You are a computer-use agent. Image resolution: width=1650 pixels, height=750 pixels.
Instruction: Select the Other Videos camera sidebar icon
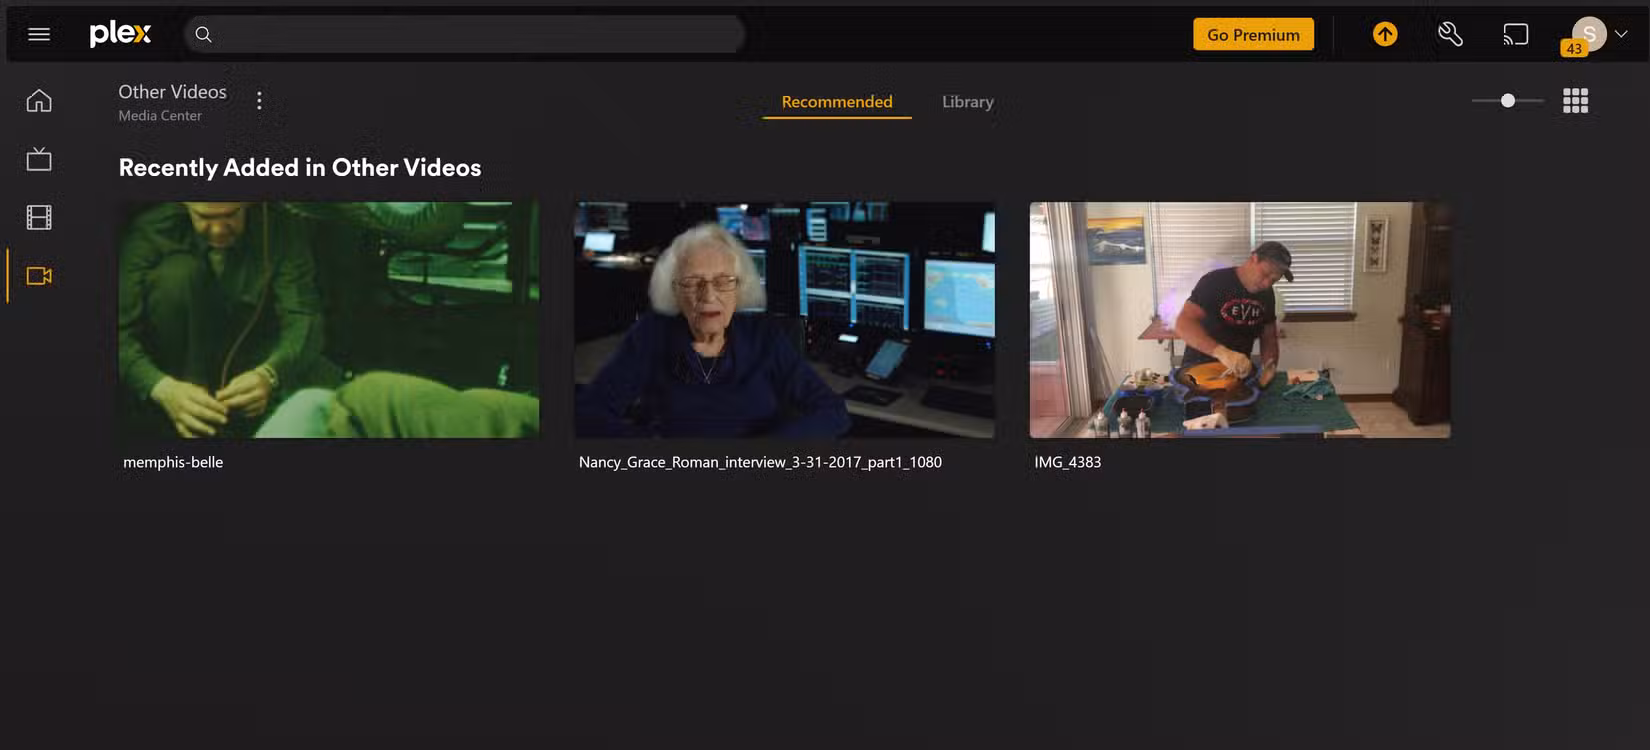[39, 276]
